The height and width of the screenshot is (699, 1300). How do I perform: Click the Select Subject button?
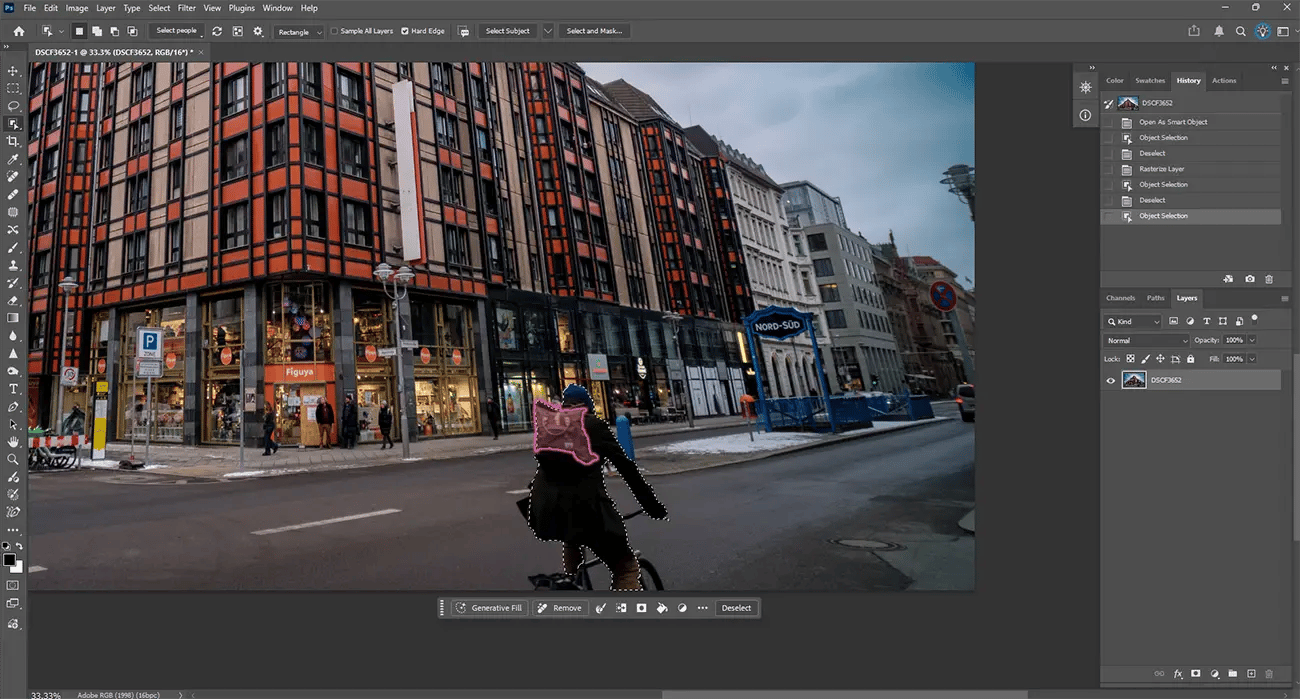508,31
